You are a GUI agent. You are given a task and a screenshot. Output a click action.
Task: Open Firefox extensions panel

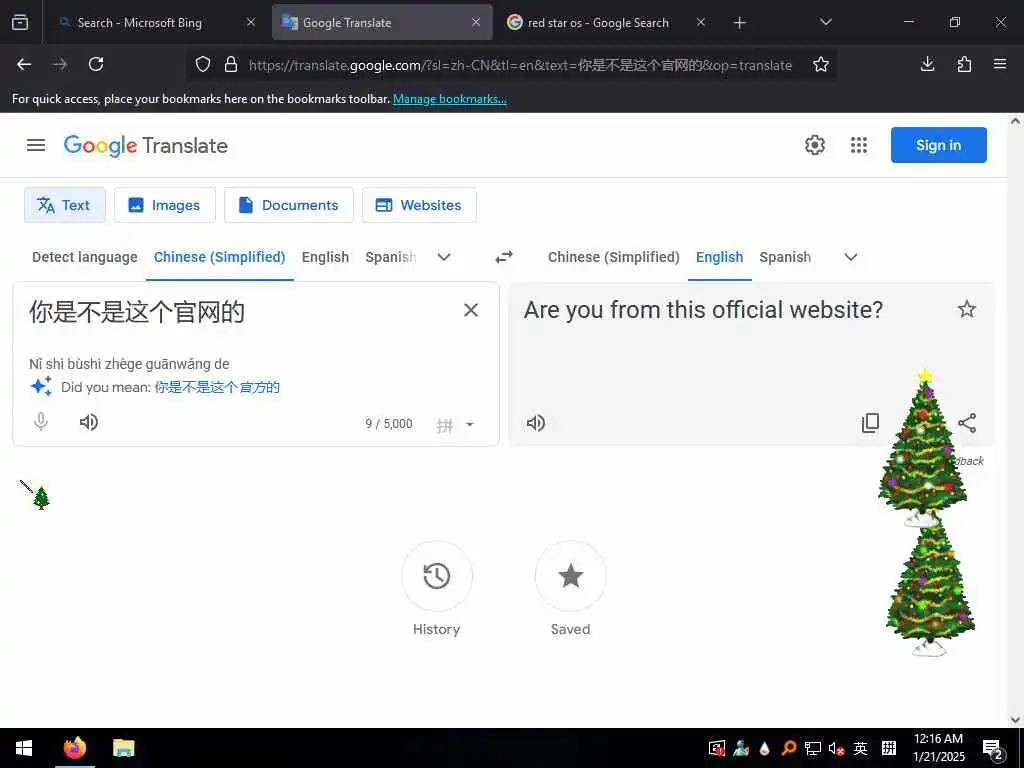(964, 64)
